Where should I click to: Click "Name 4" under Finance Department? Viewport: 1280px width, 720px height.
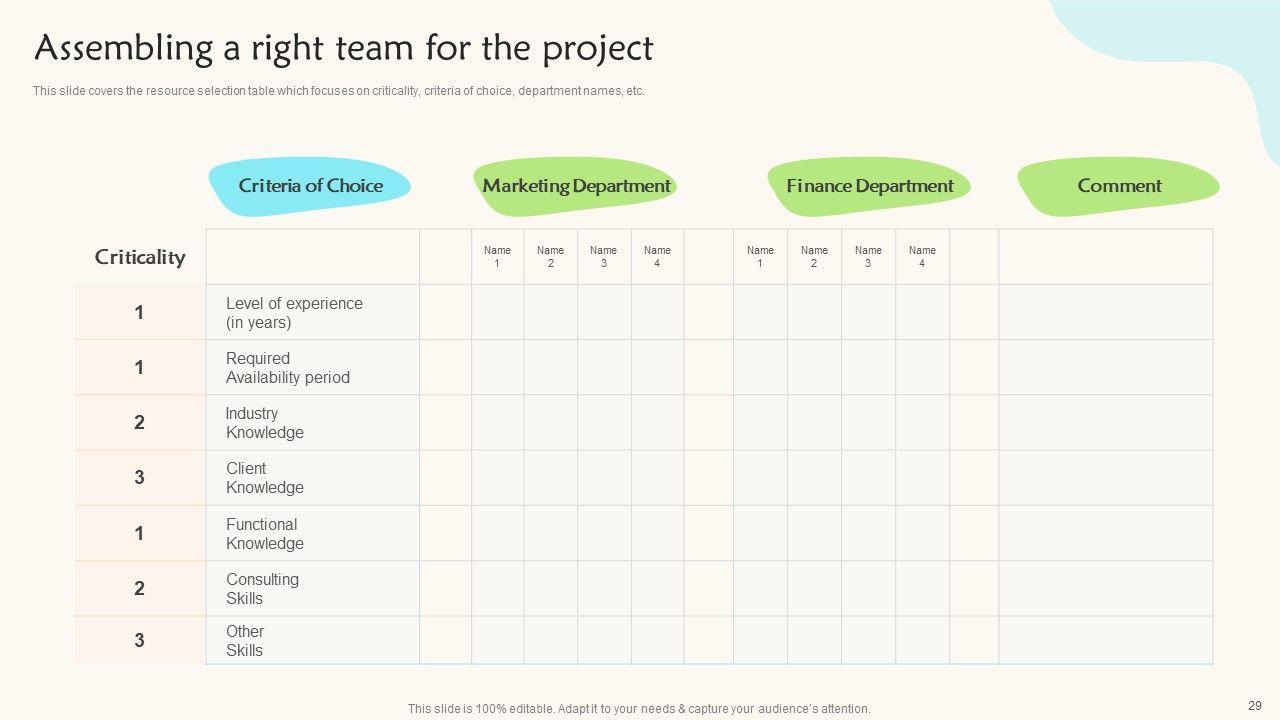coord(922,257)
